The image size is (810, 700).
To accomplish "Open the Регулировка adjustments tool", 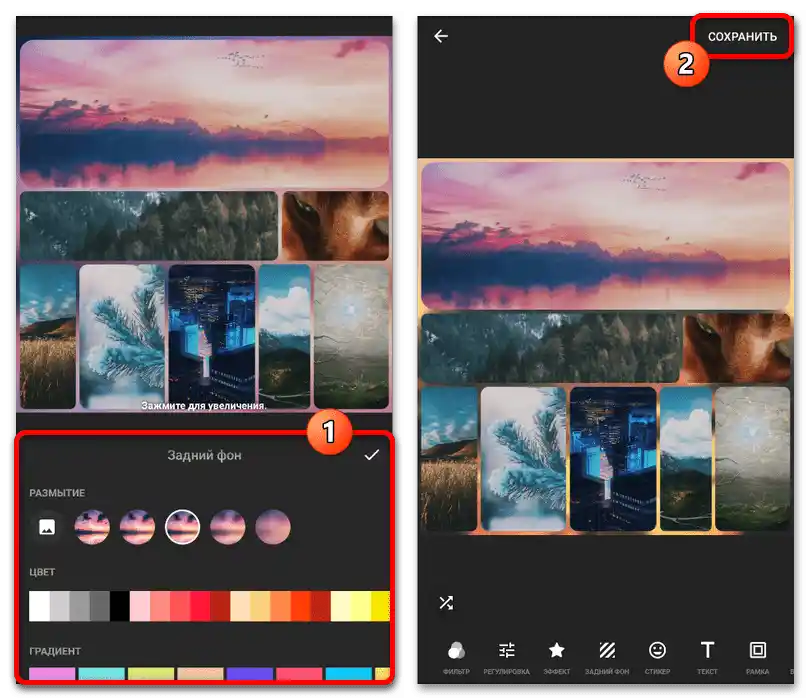I will pos(506,657).
